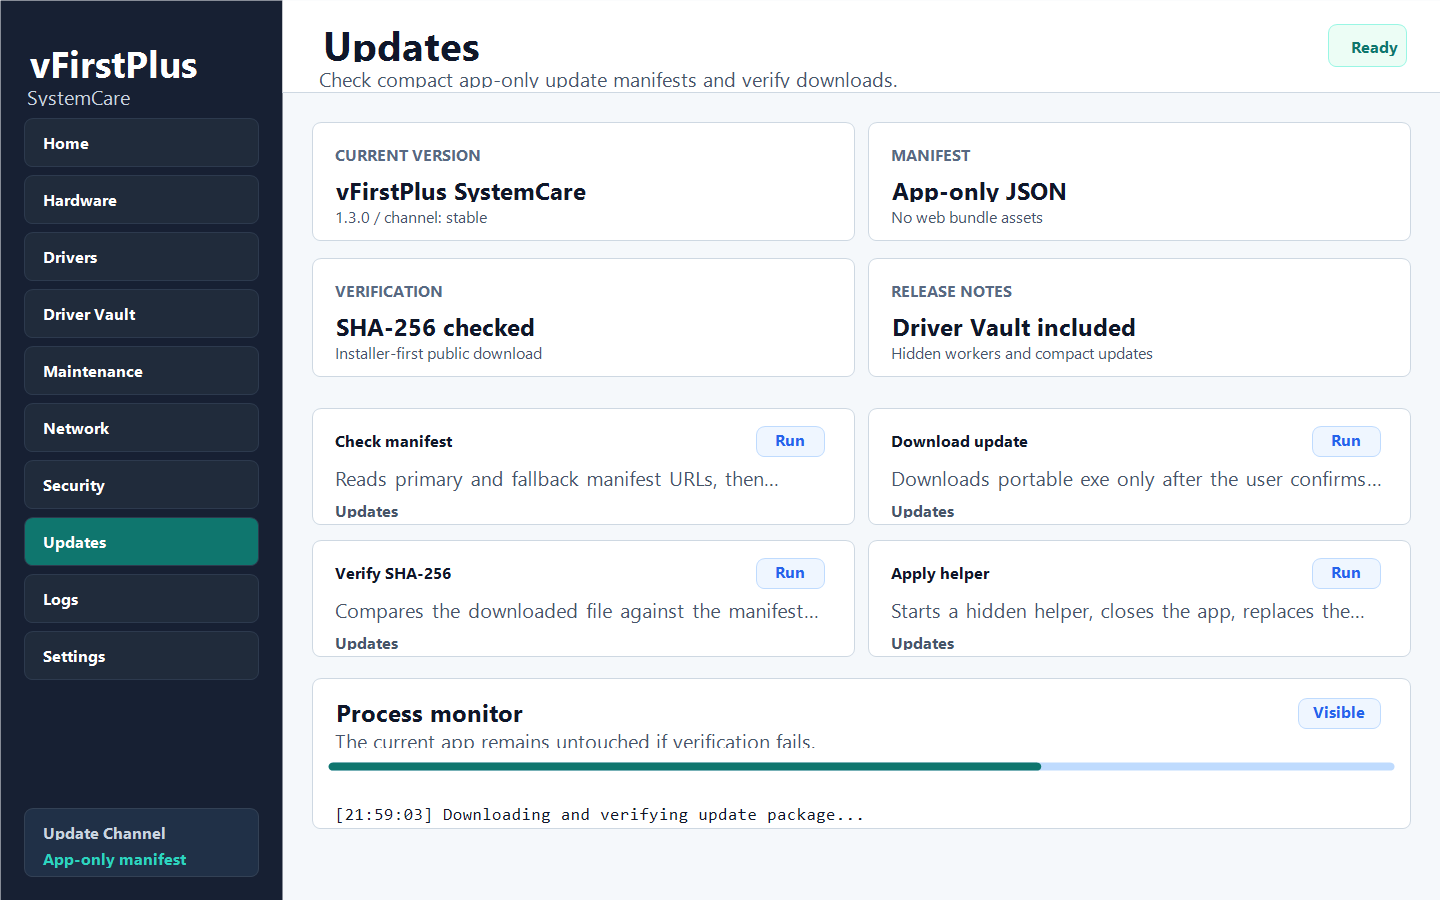
Task: Click the download progress bar
Action: 861,767
